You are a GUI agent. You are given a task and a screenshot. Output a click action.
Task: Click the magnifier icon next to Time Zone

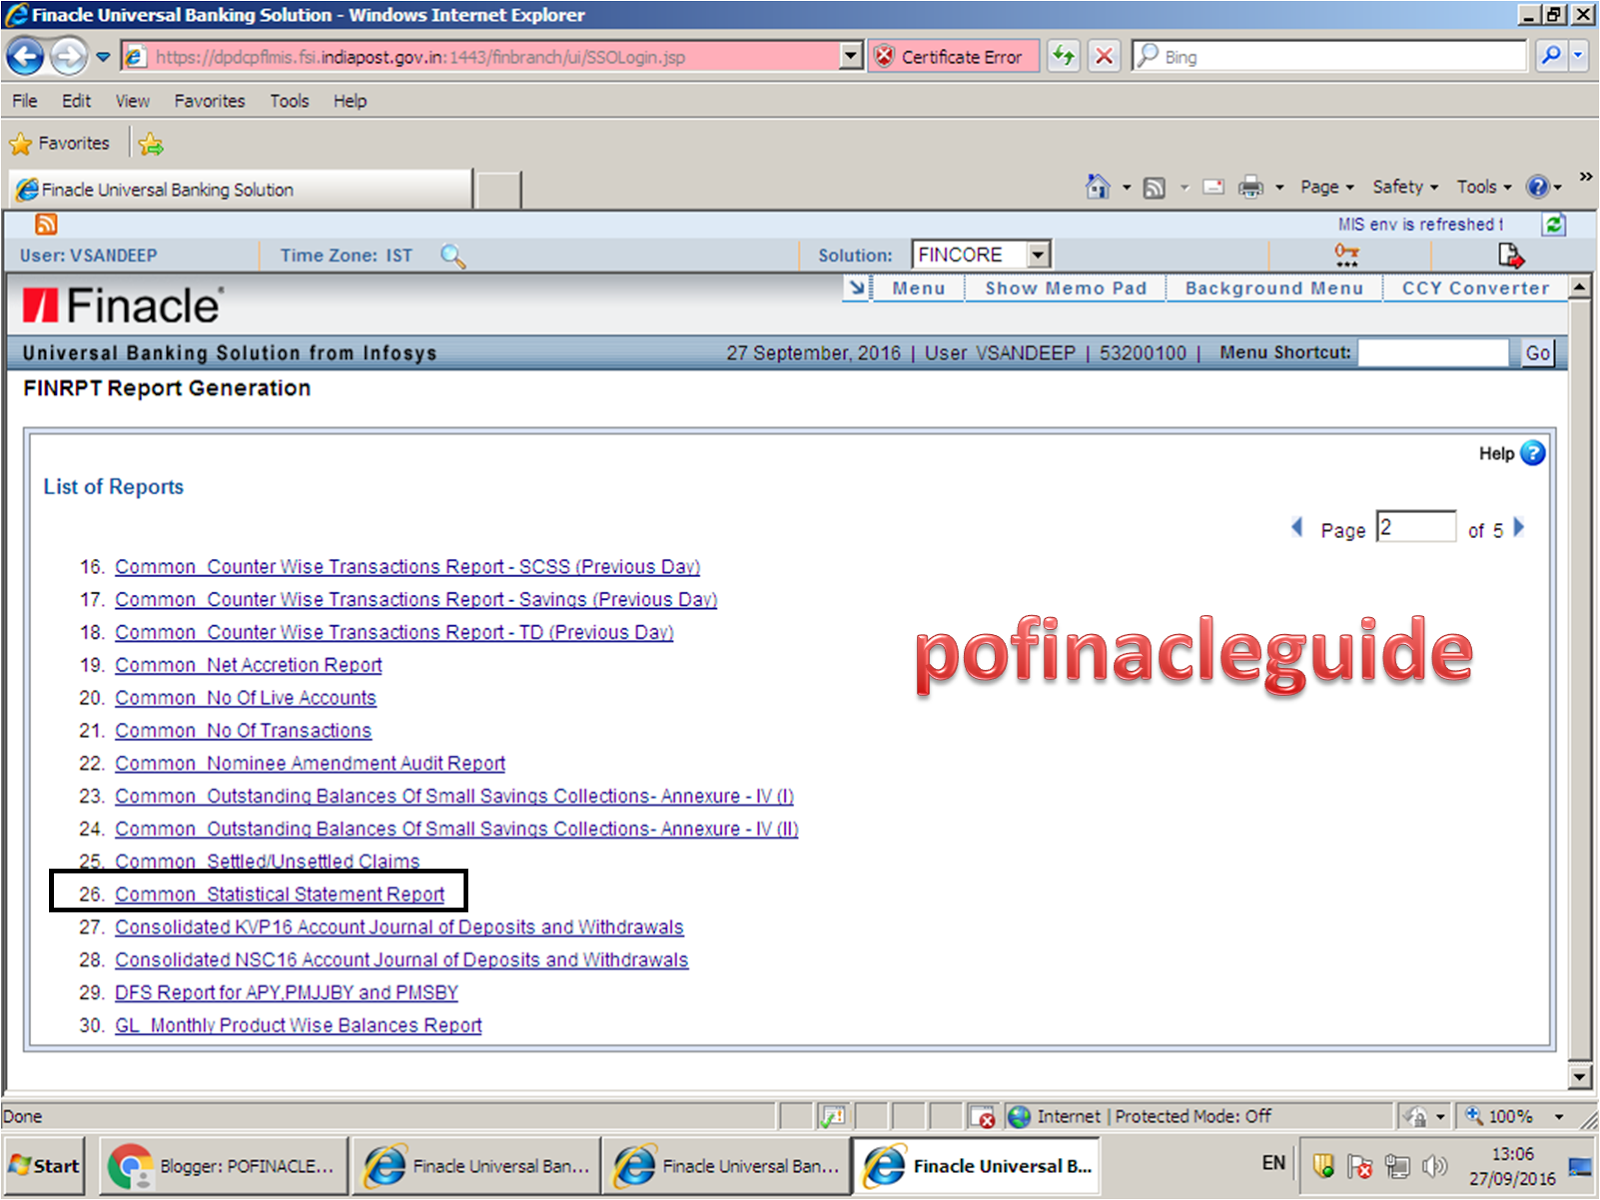click(x=453, y=256)
